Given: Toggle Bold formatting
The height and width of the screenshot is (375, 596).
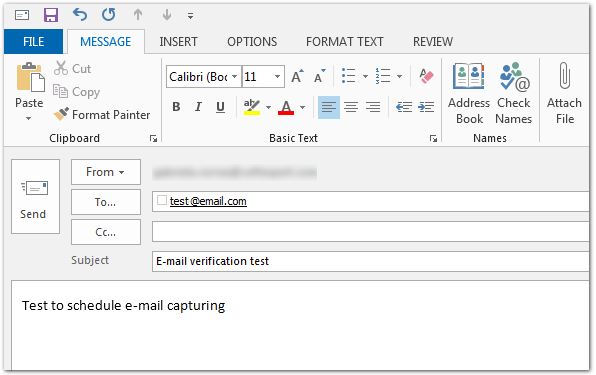Looking at the screenshot, I should 176,107.
